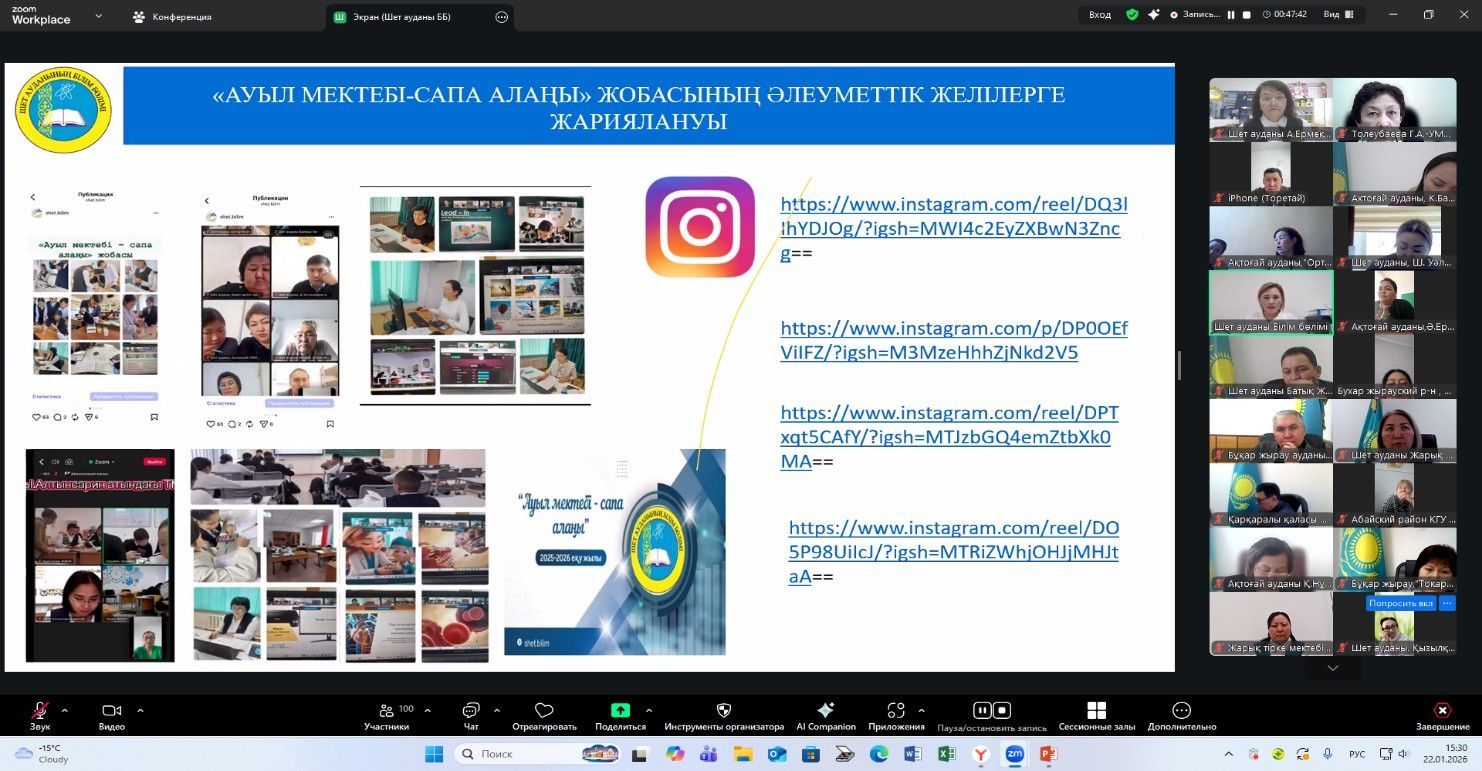Expand audio options arrow beside Звук
1482x771 pixels.
pyautogui.click(x=65, y=710)
